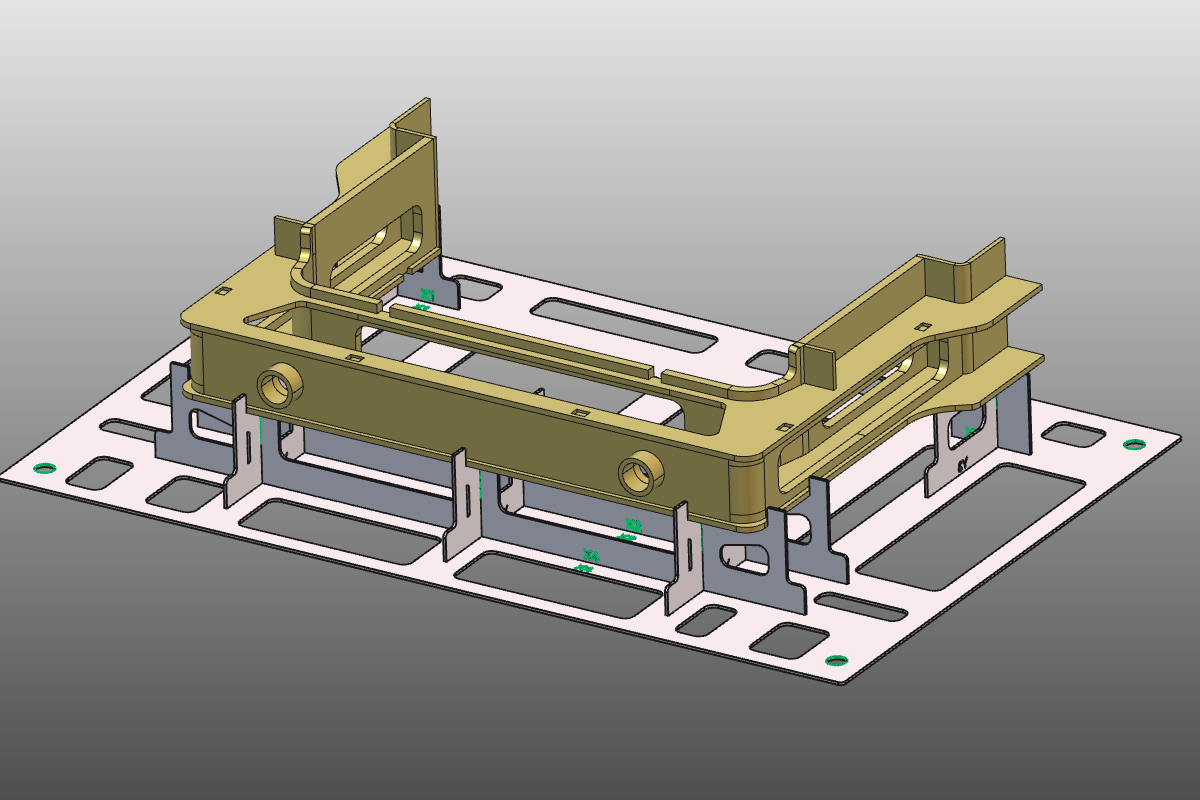Click the green X4 marker on the baseplate
Image resolution: width=1200 pixels, height=800 pixels.
pos(590,554)
